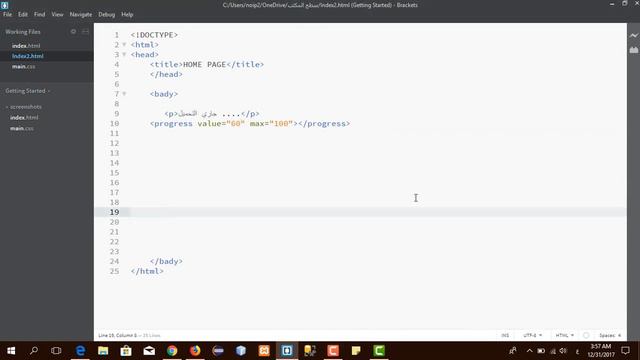Switch to Brackets taskbar icon
The height and width of the screenshot is (360, 640).
(x=287, y=351)
